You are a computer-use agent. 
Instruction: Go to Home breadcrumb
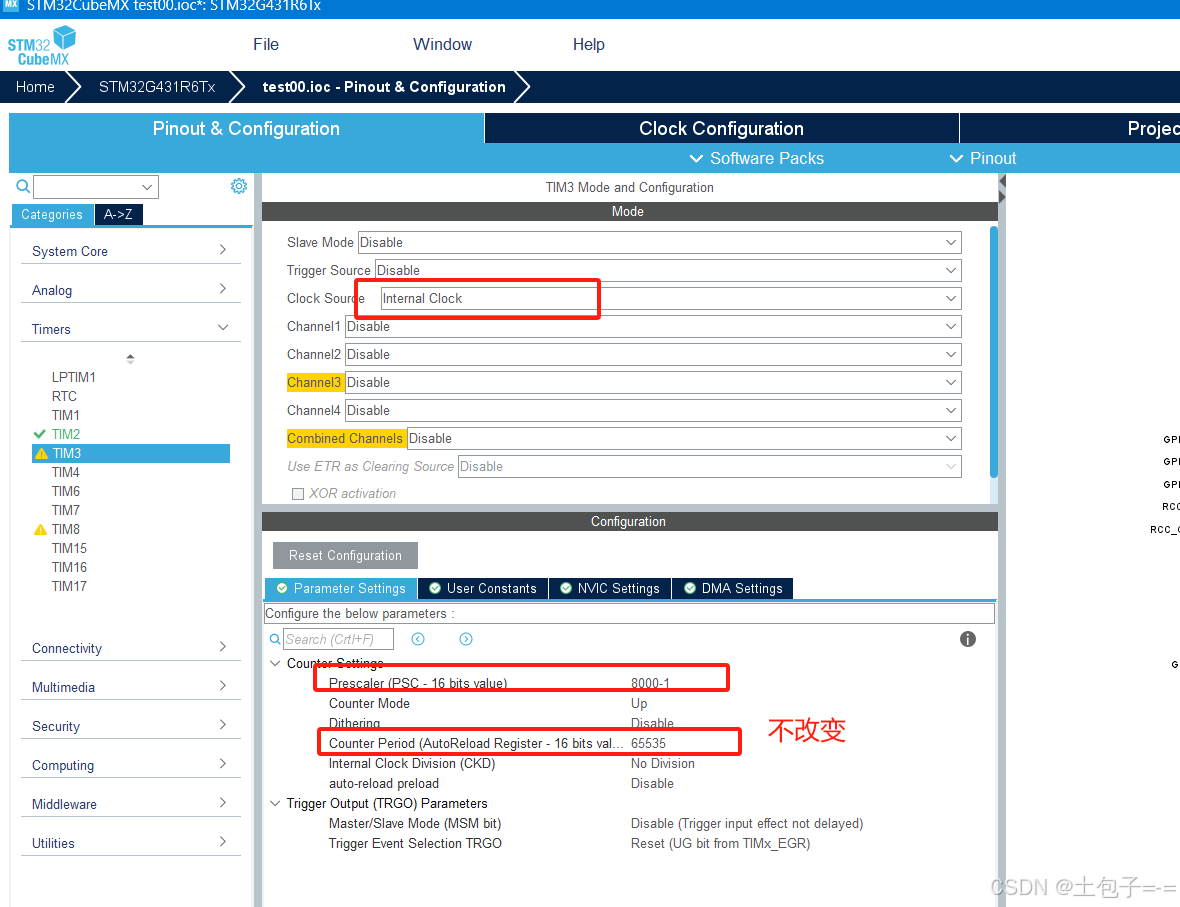[35, 87]
